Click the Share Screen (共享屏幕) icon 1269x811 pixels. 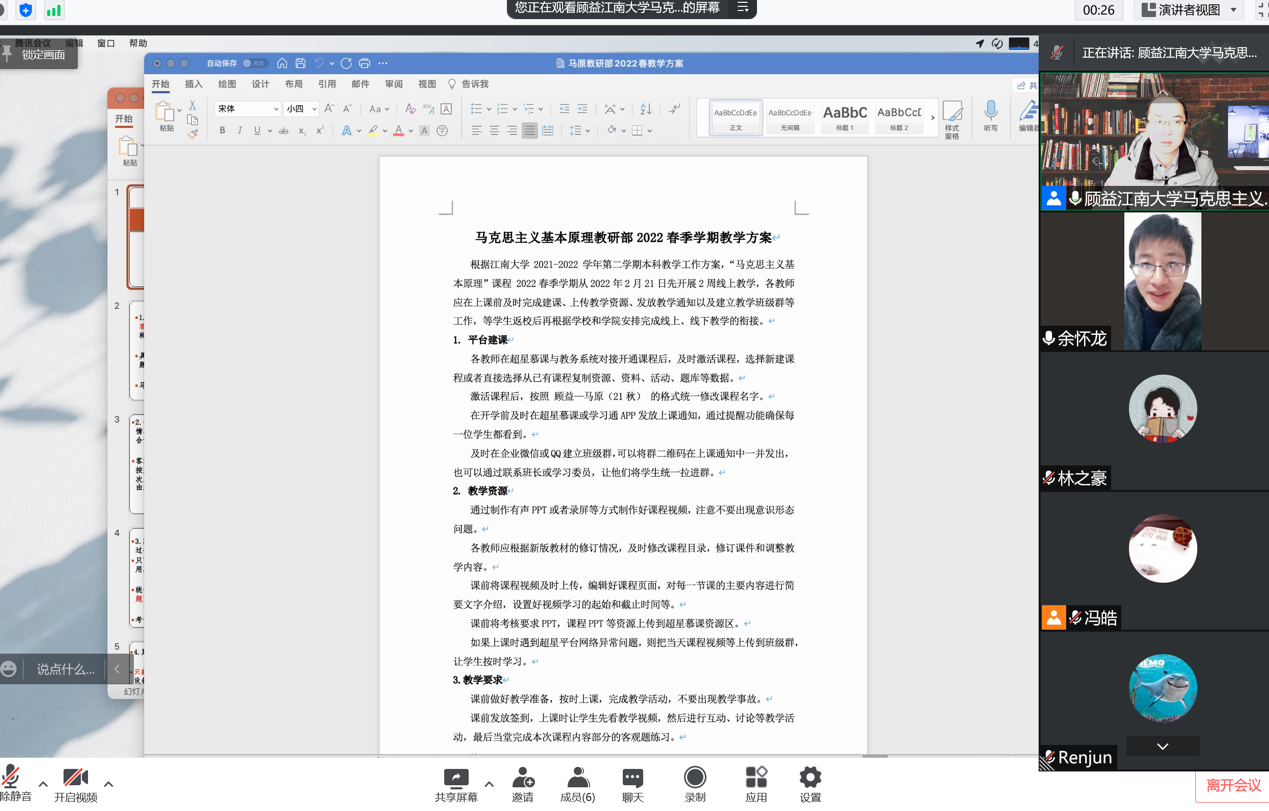(456, 778)
